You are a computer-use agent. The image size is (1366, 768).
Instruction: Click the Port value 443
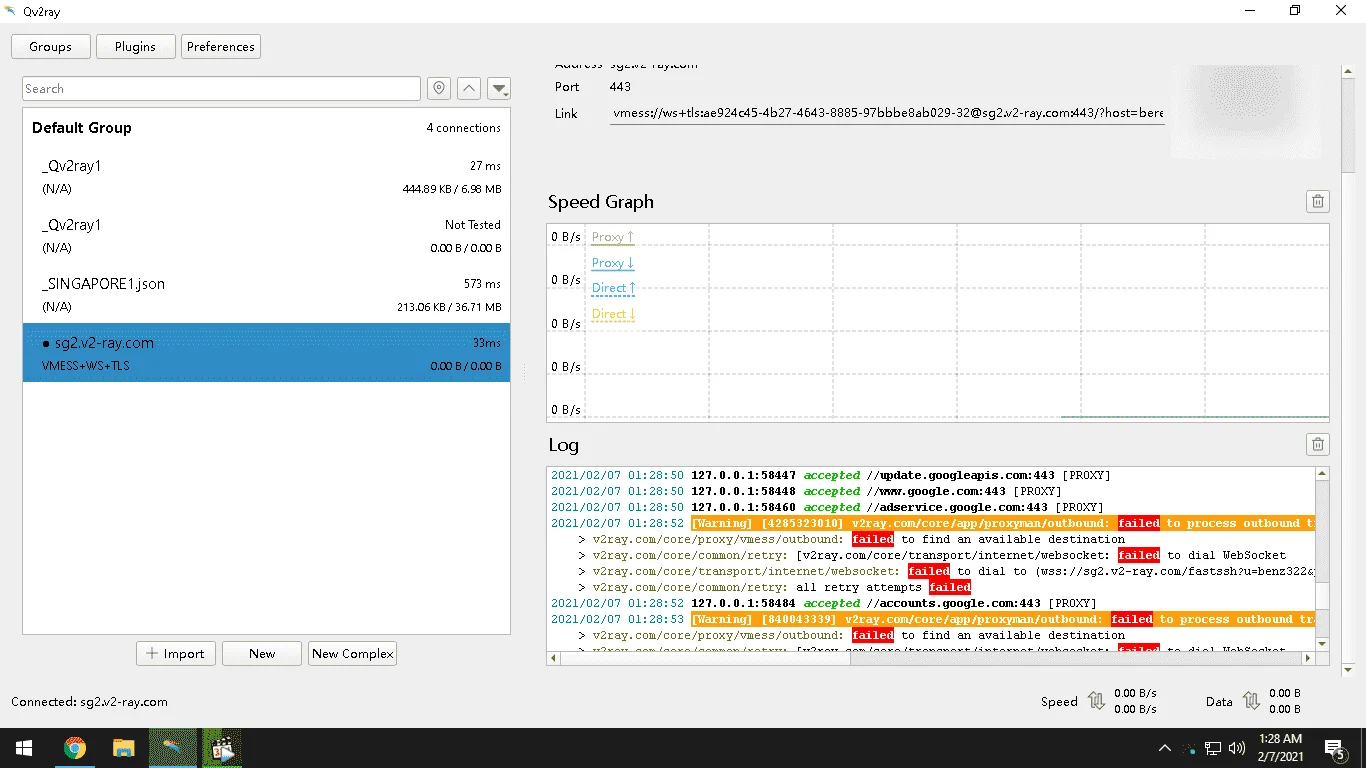coord(620,87)
